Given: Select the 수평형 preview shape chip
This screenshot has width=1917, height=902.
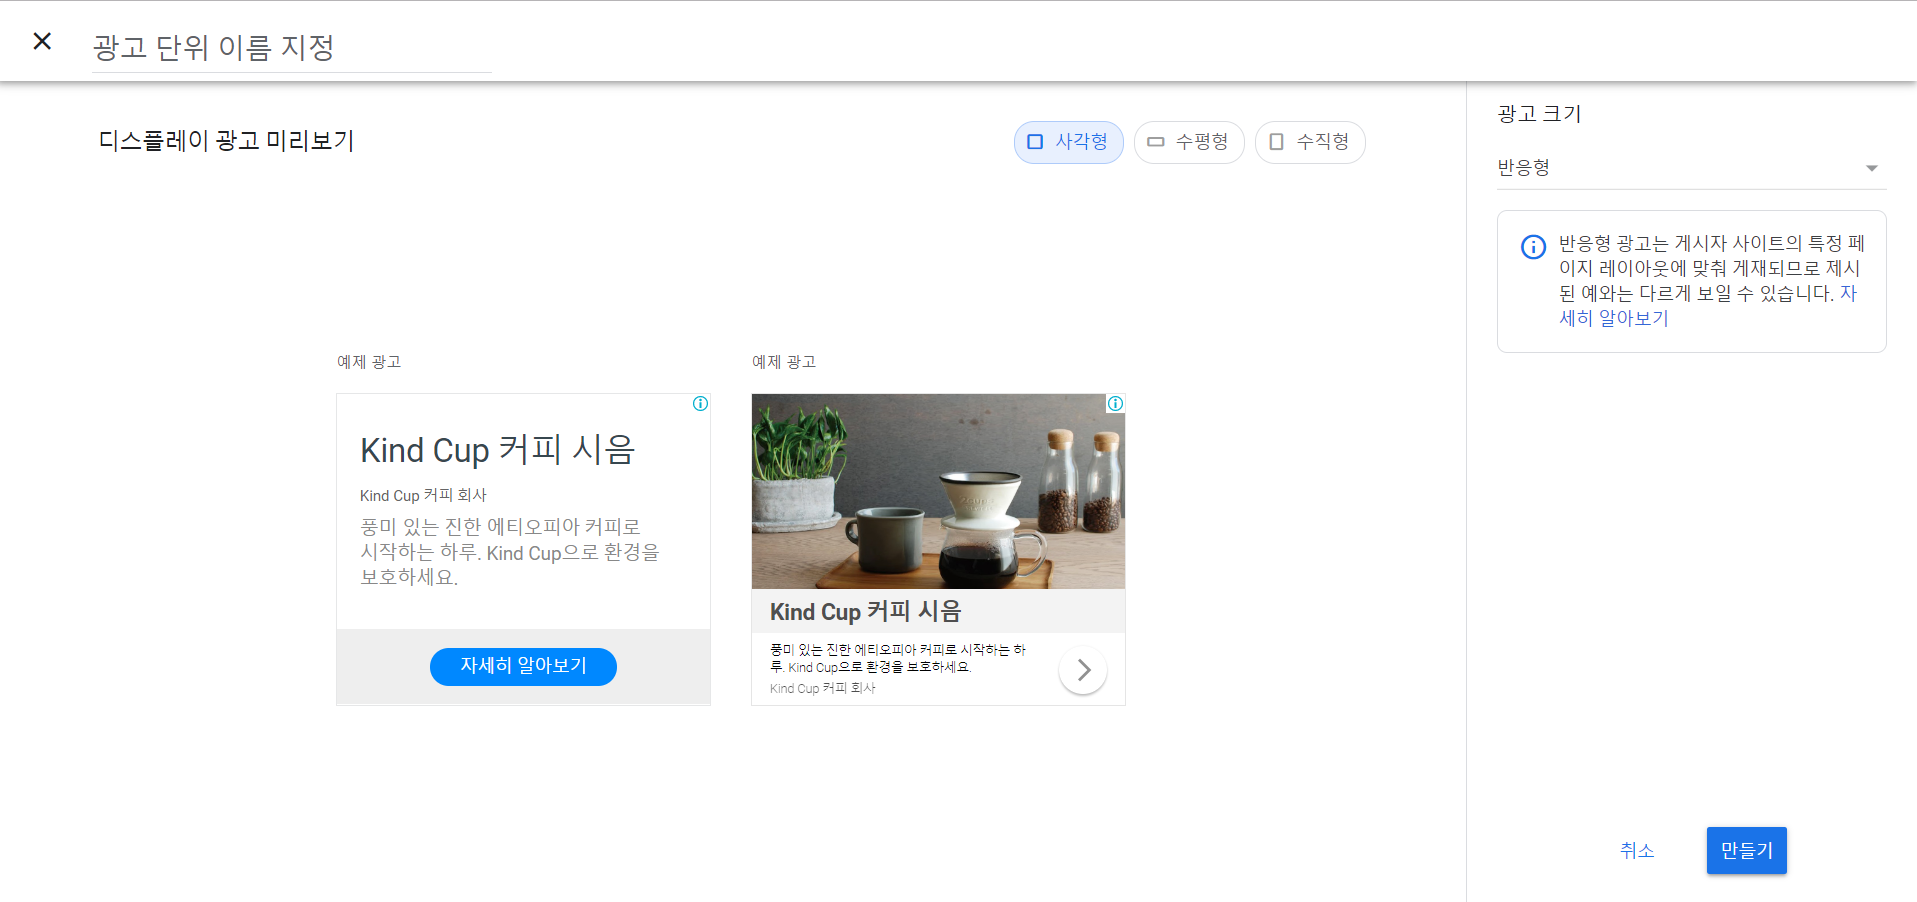Looking at the screenshot, I should coord(1188,142).
